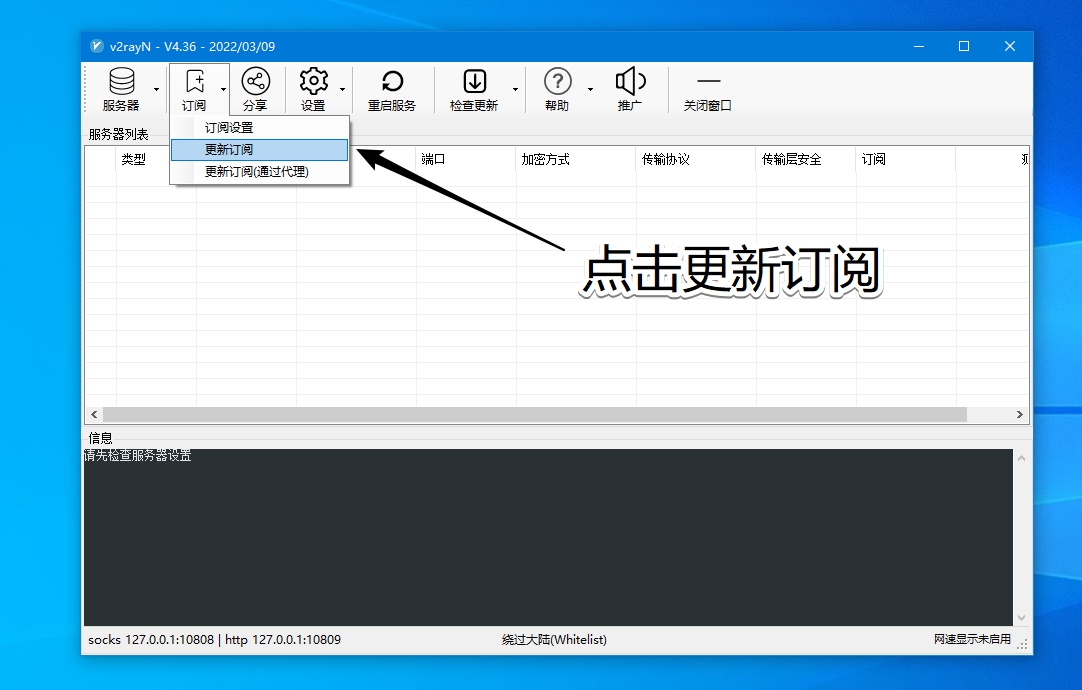The width and height of the screenshot is (1082, 690).
Task: Click the horizontal scrollbar right arrow
Action: [1020, 414]
